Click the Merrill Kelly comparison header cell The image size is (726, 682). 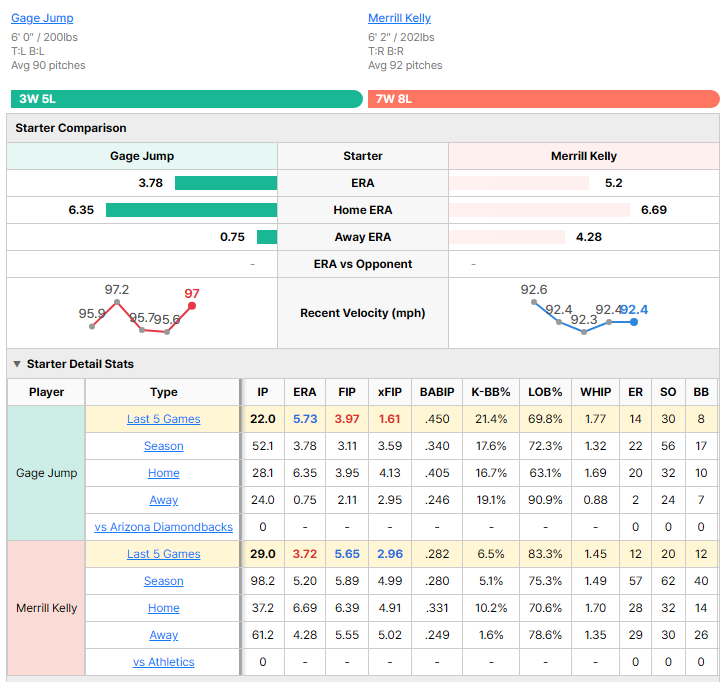584,156
